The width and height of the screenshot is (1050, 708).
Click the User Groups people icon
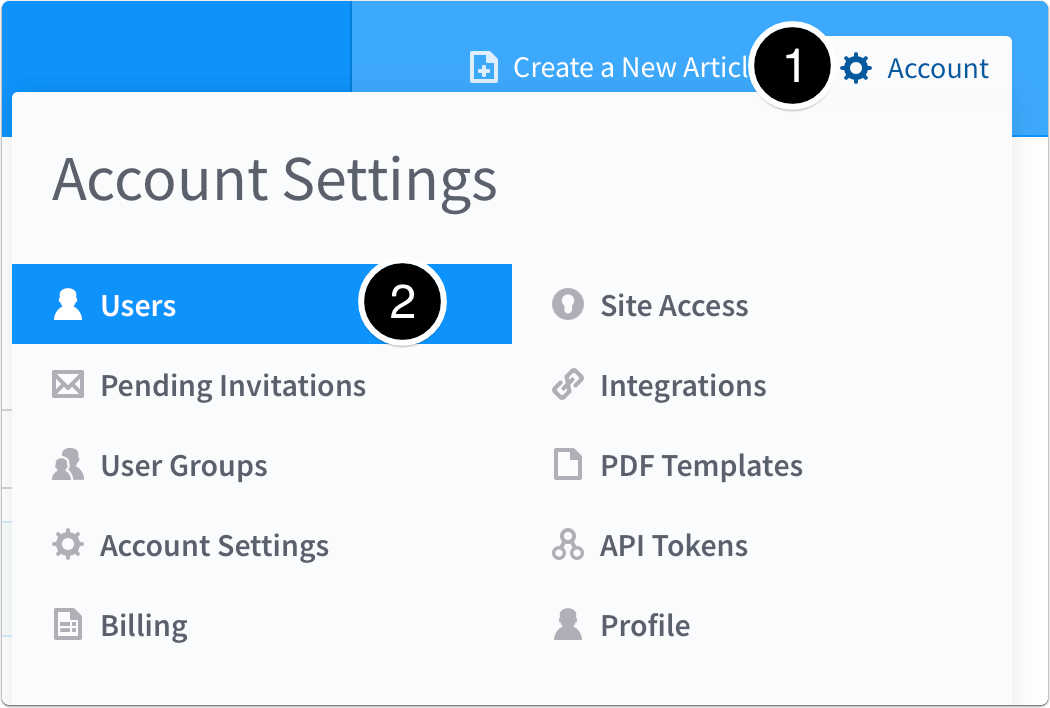coord(66,465)
